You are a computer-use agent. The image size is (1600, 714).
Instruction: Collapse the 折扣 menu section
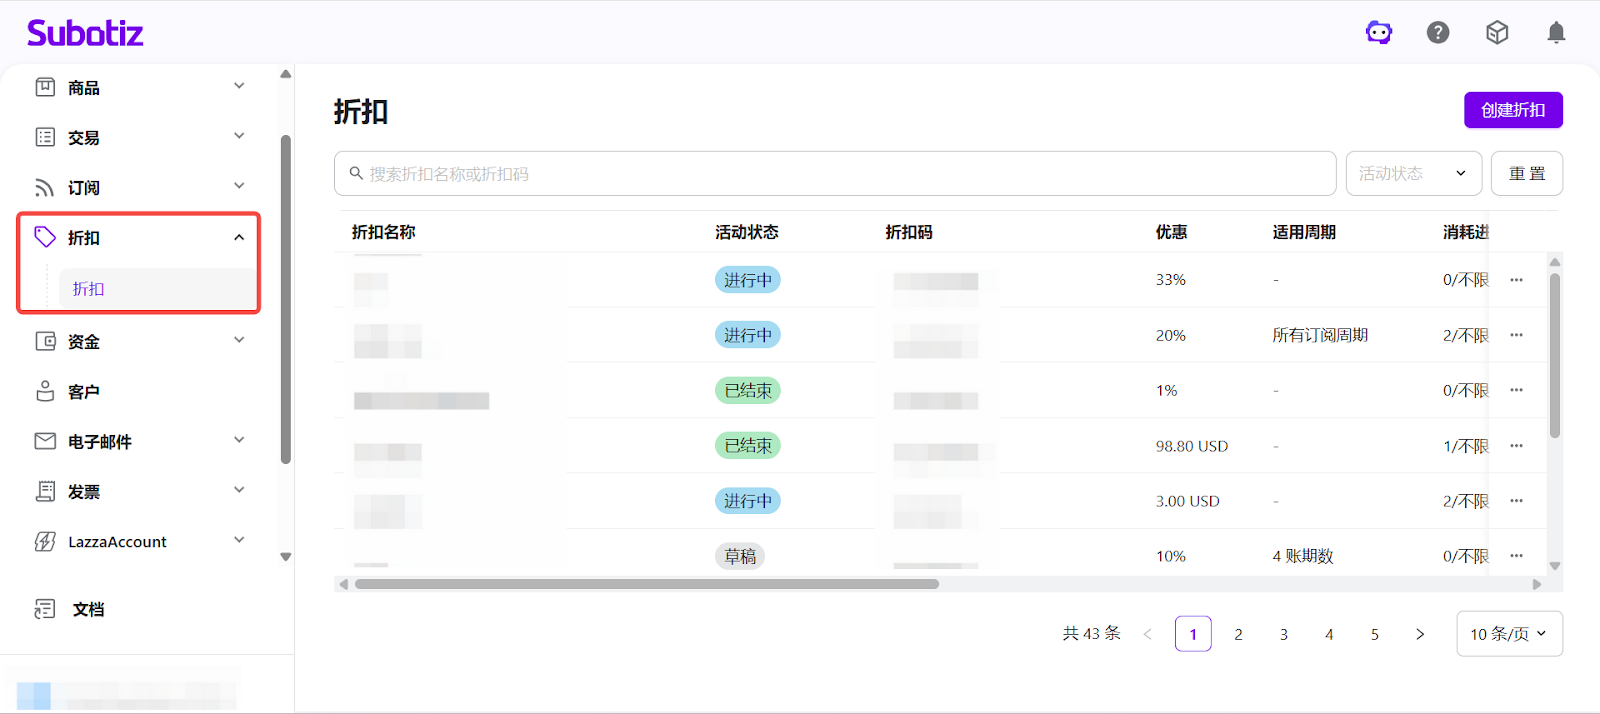pos(239,237)
